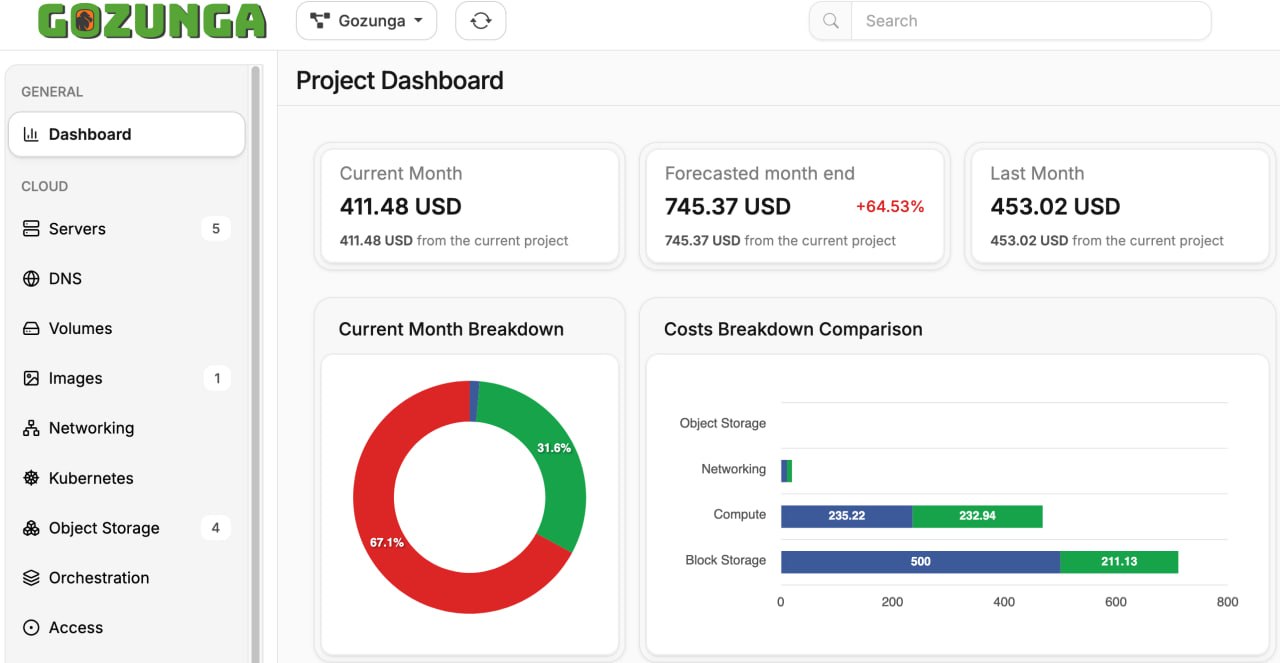Click the Networking bar in the comparison chart
The height and width of the screenshot is (663, 1280).
pos(786,470)
